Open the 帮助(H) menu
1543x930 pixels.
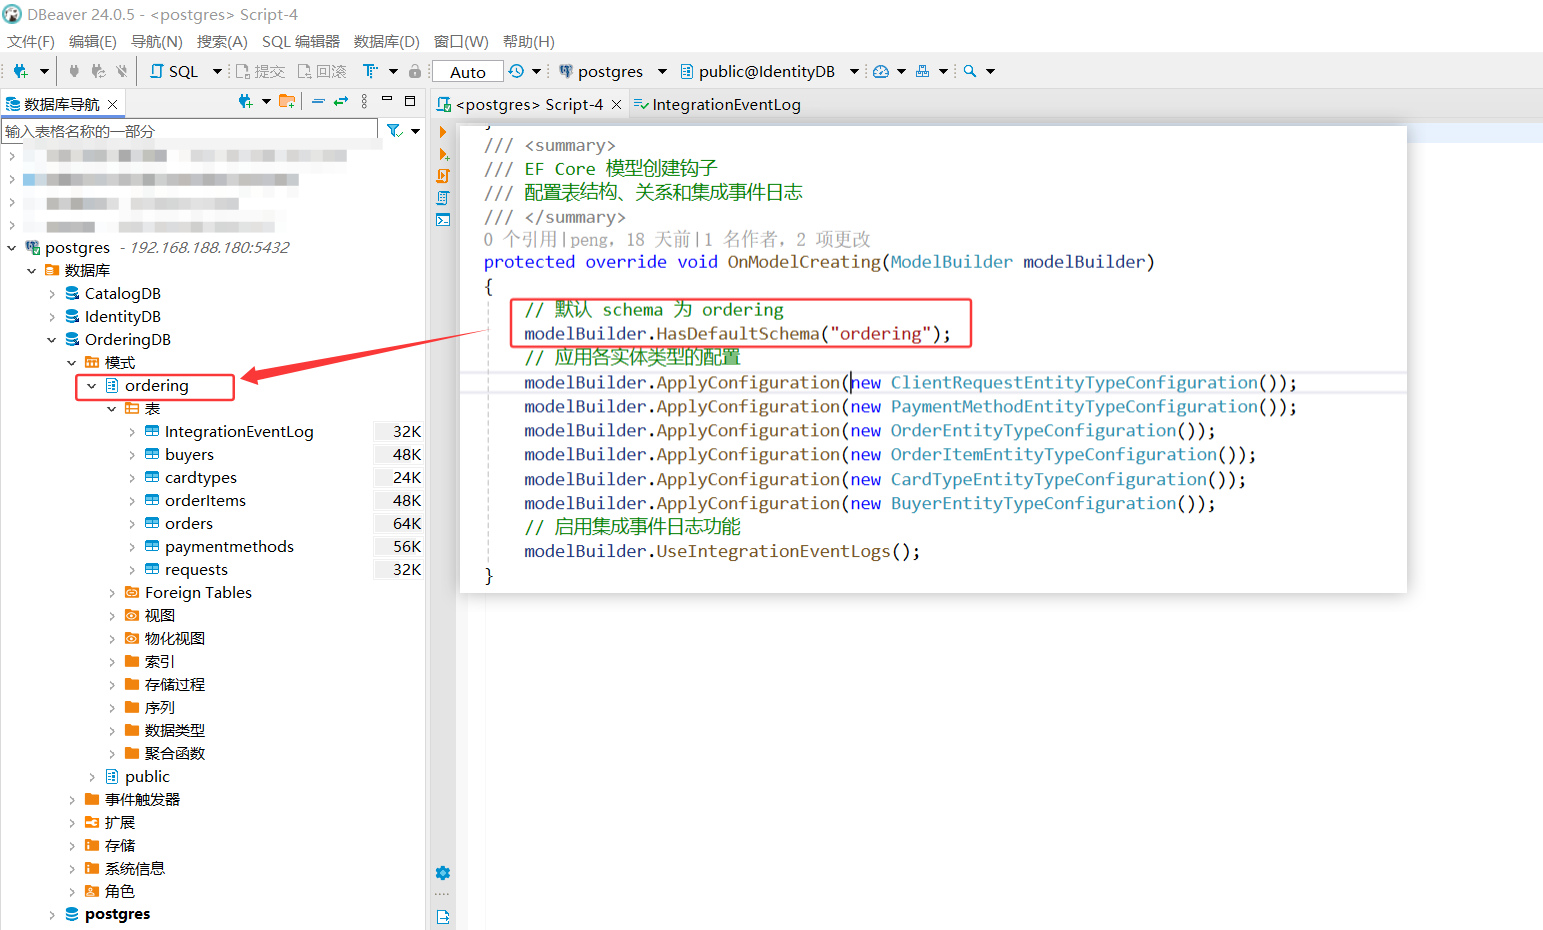pyautogui.click(x=529, y=41)
